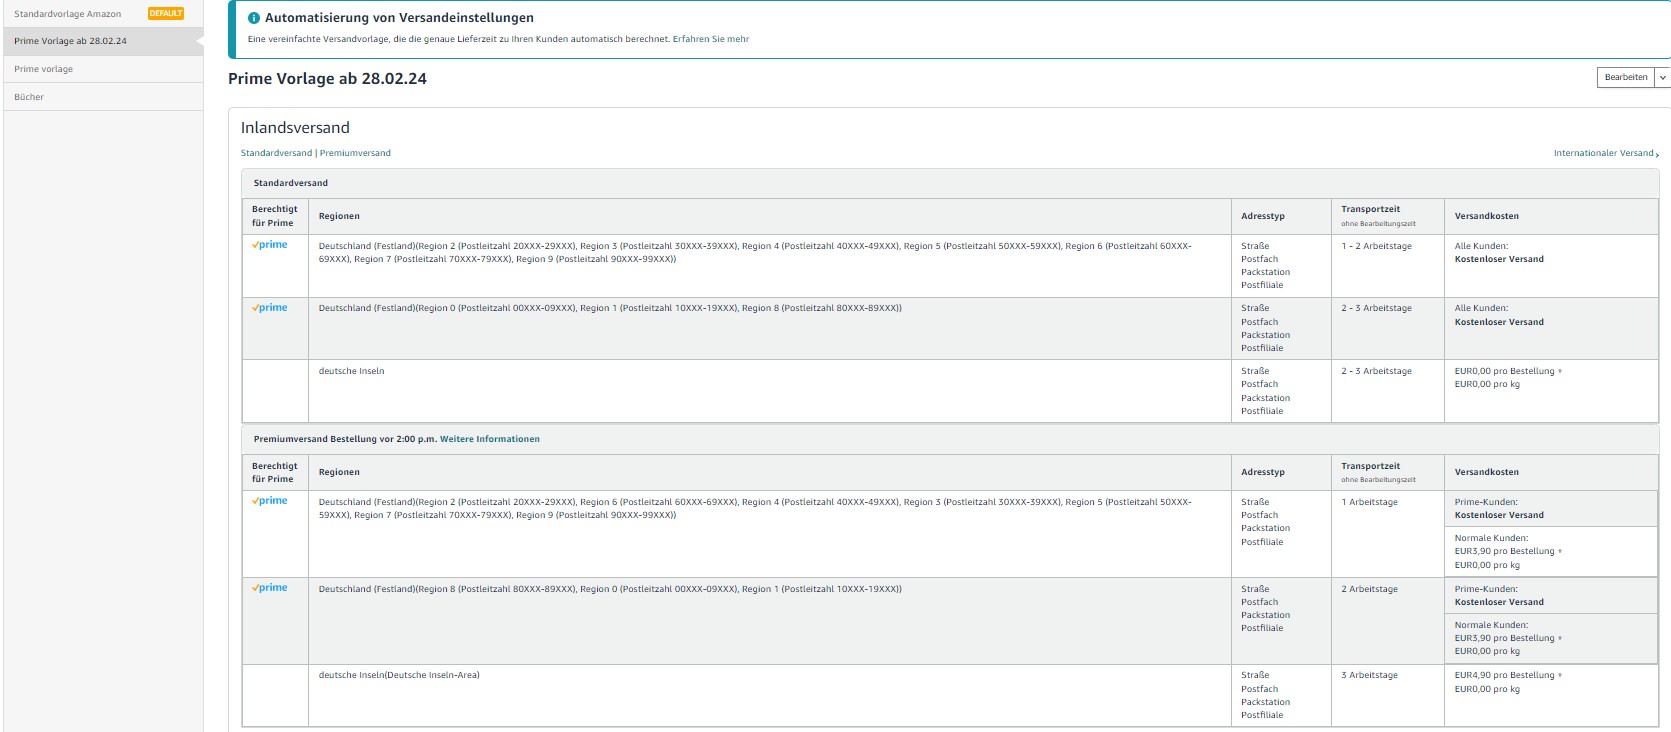
Task: Click the 2 - 3 Arbeitstage cell in the deutsche Inseln standard row
Action: [x=1387, y=391]
